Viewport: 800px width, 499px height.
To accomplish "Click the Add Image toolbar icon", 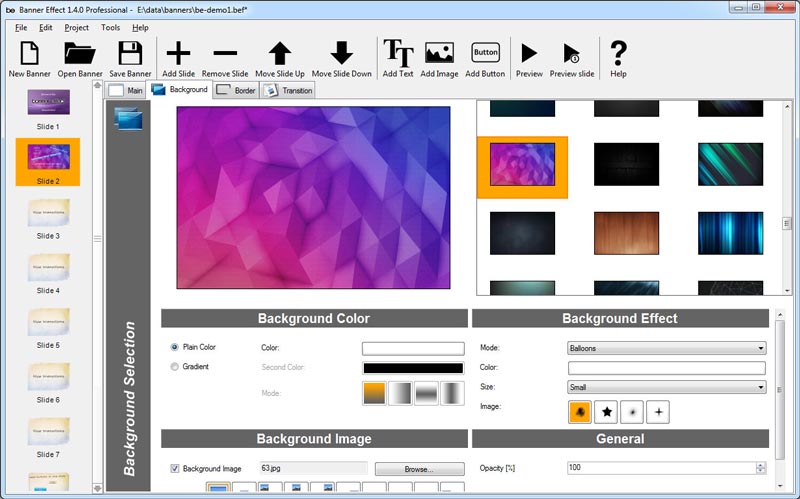I will click(440, 54).
